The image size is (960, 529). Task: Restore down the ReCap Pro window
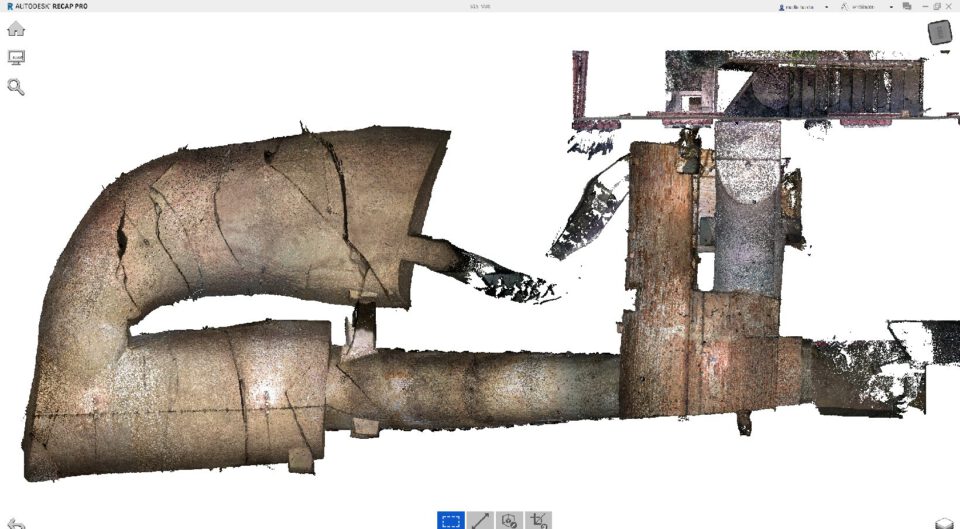937,6
